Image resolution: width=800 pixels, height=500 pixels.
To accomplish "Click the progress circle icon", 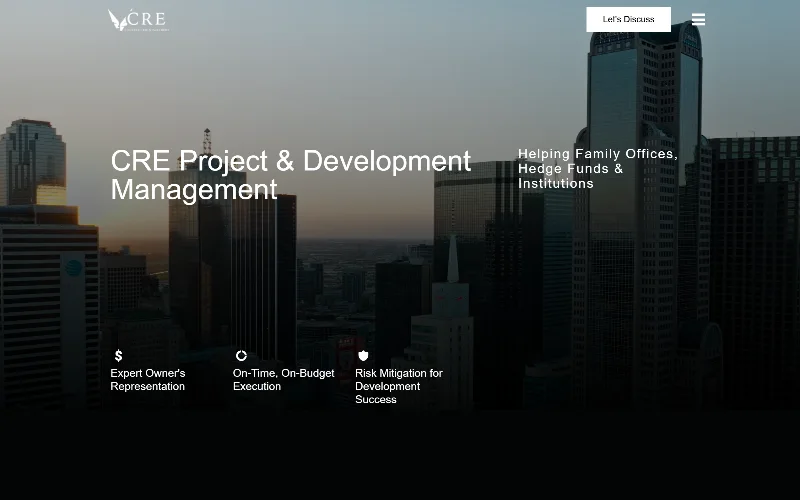I will [241, 356].
